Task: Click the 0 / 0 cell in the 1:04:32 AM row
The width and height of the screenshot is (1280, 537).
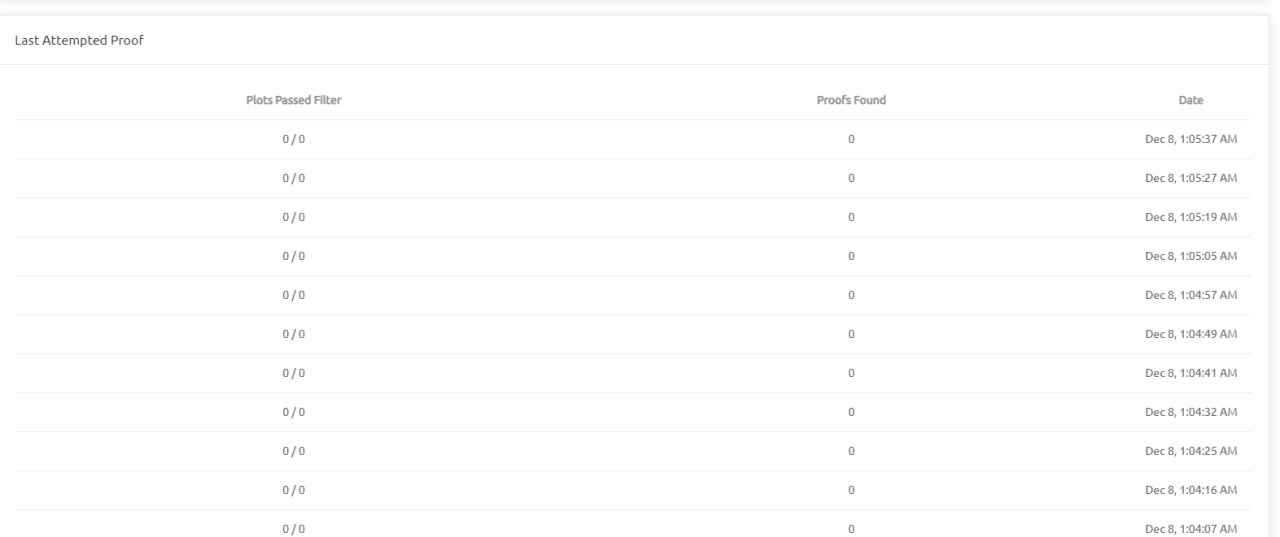Action: point(294,412)
